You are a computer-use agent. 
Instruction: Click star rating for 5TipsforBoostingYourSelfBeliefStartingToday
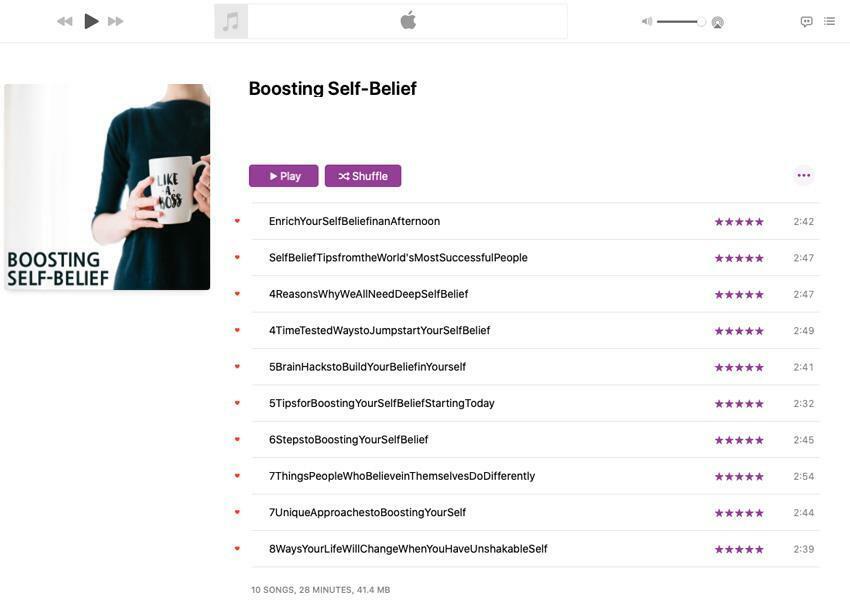click(x=739, y=404)
